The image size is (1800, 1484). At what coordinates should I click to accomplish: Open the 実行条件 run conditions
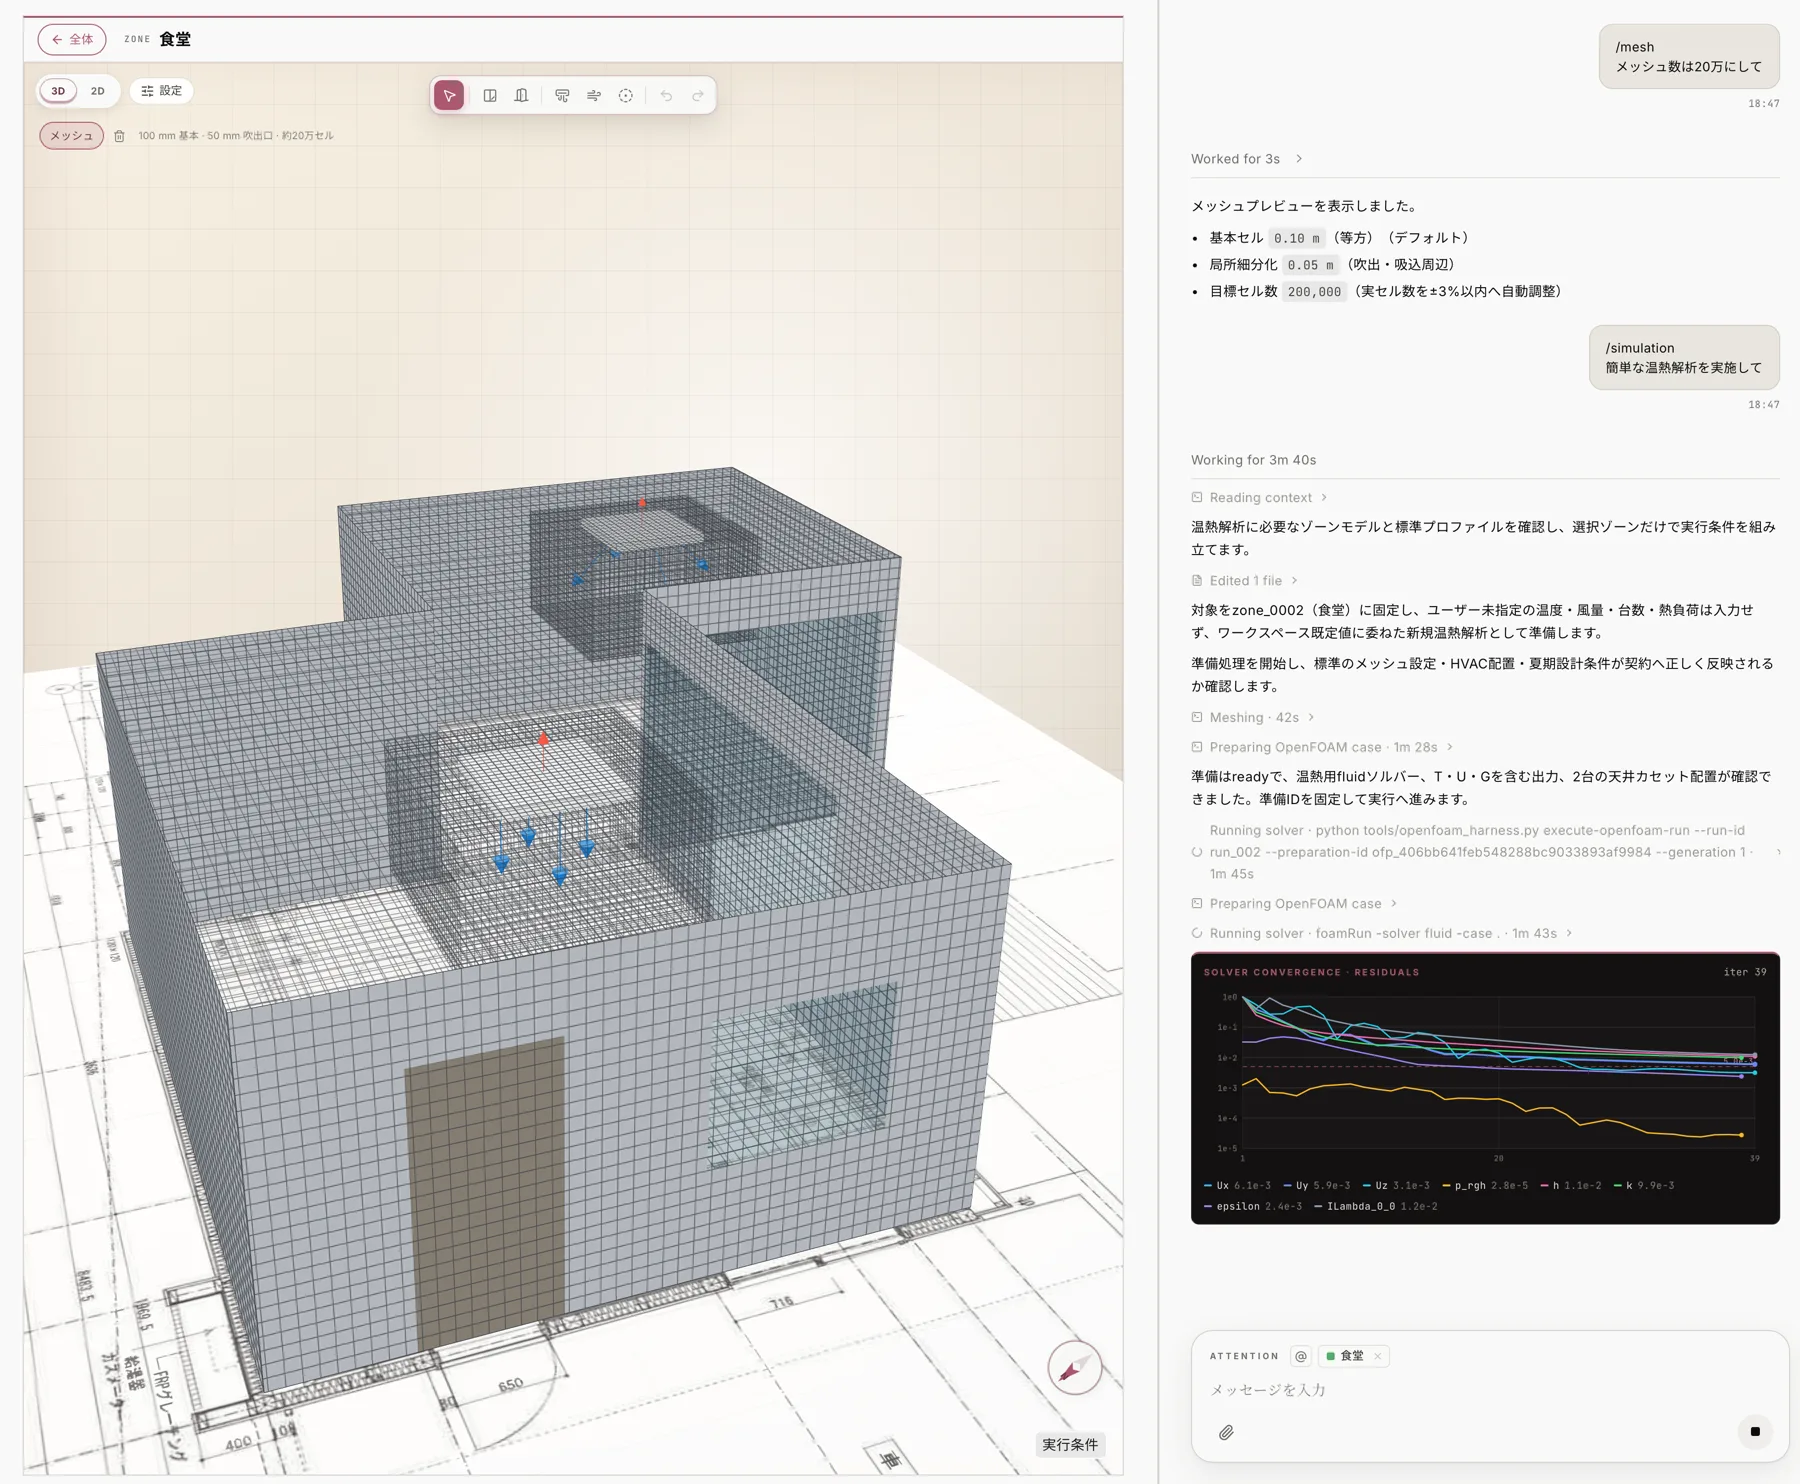(x=1069, y=1444)
